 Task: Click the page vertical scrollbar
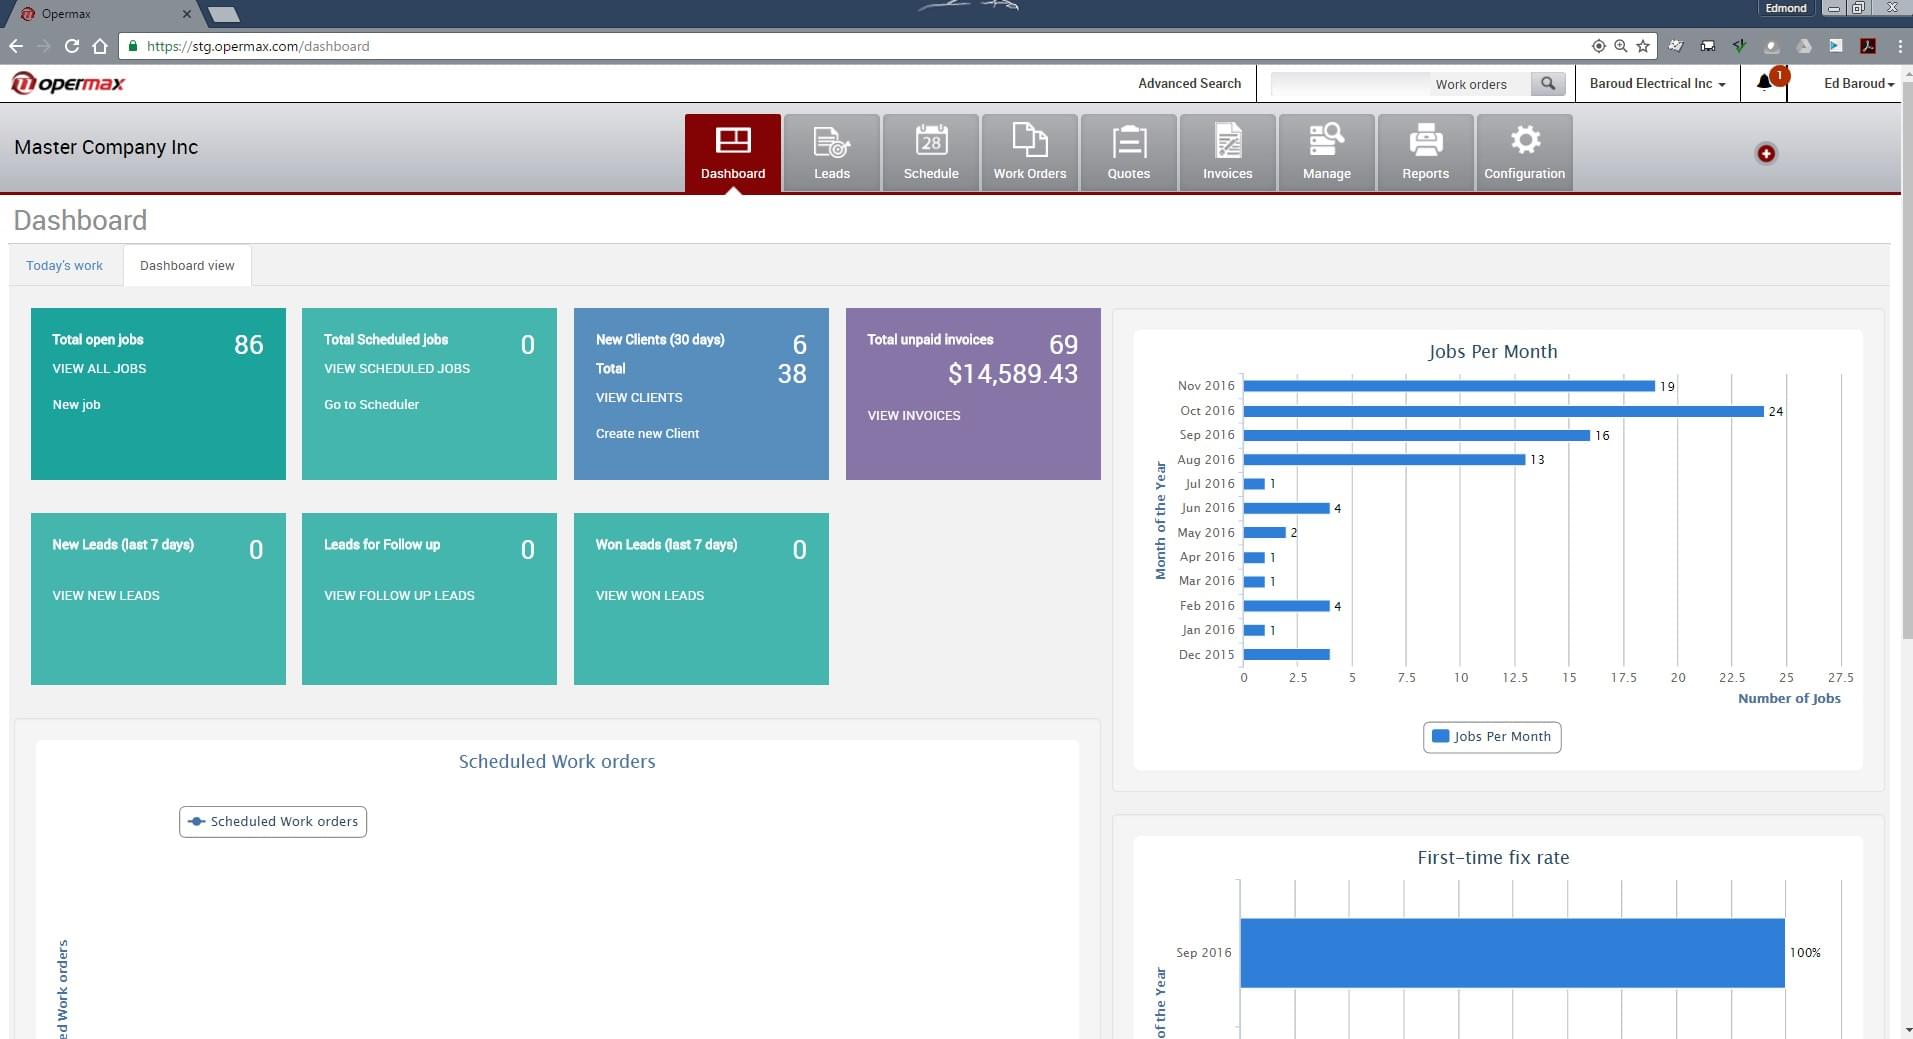tap(1906, 360)
